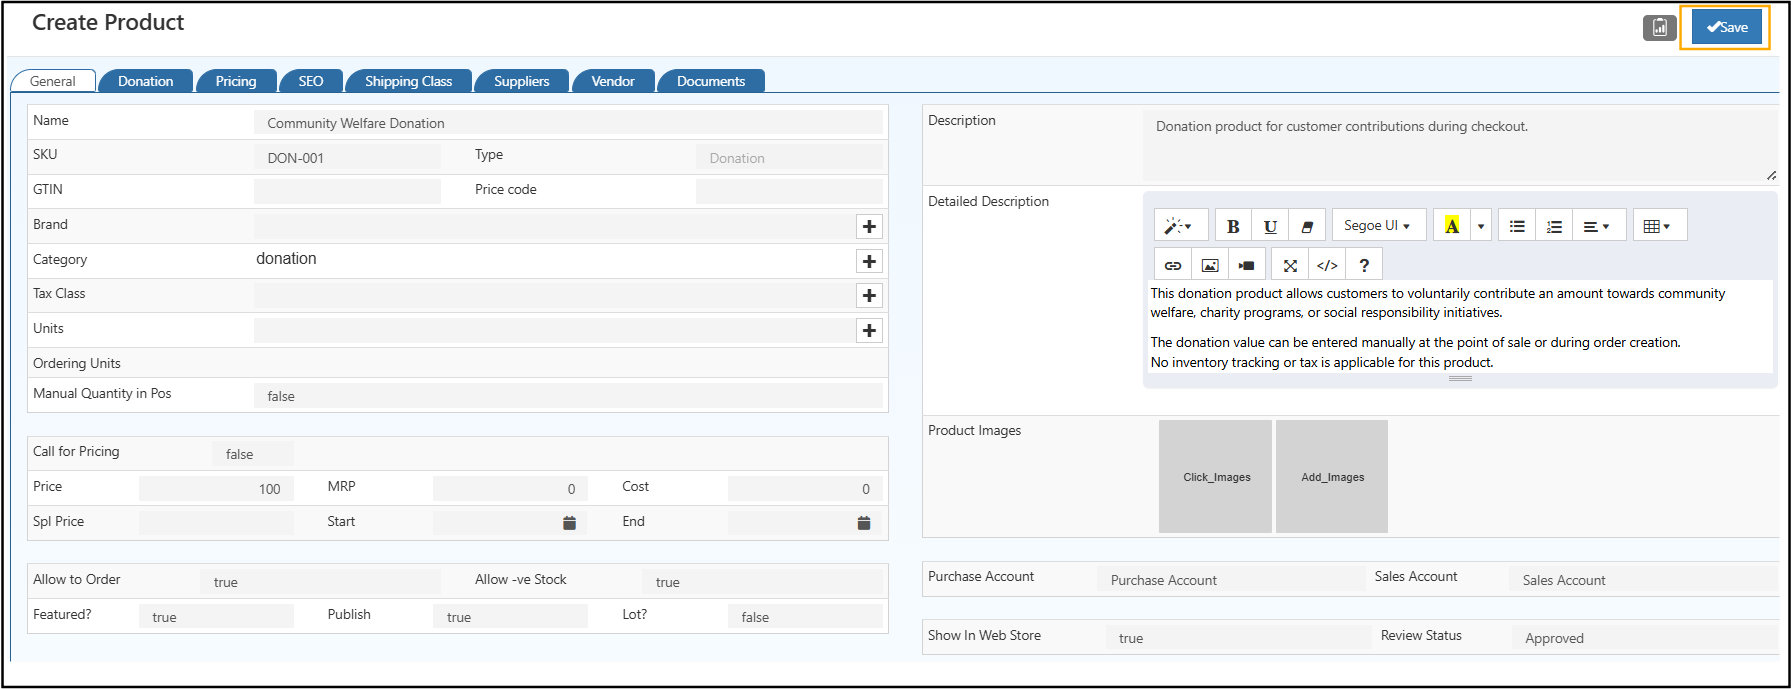Apply underline in Detailed Description editor
Viewport: 1791px width, 689px height.
[x=1270, y=226]
